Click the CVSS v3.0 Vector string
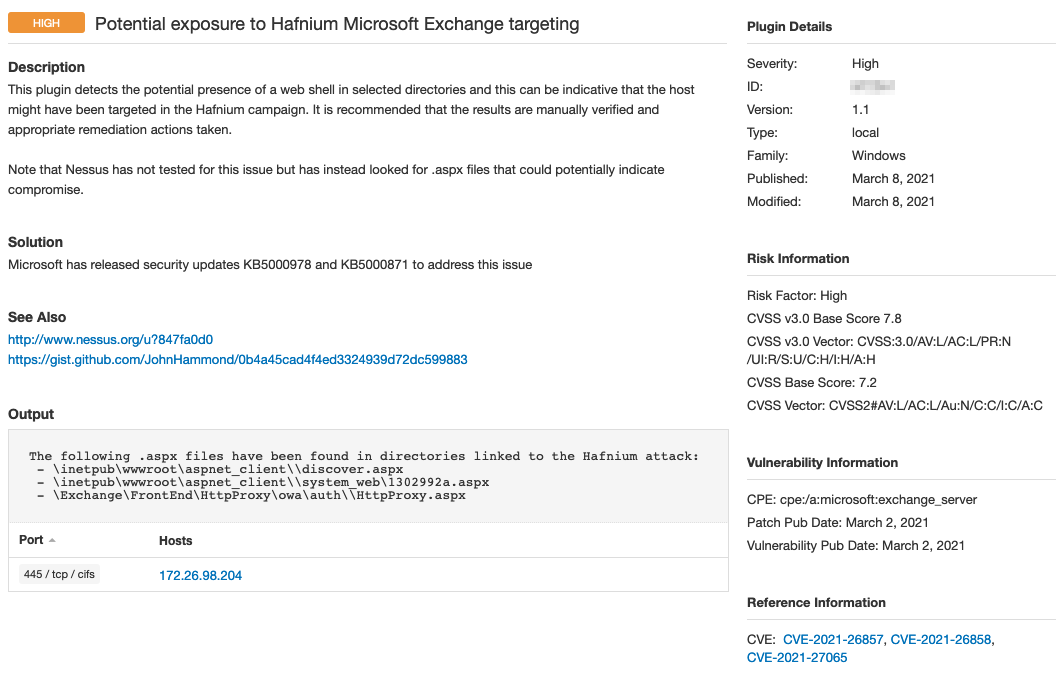This screenshot has width=1056, height=680. [879, 350]
